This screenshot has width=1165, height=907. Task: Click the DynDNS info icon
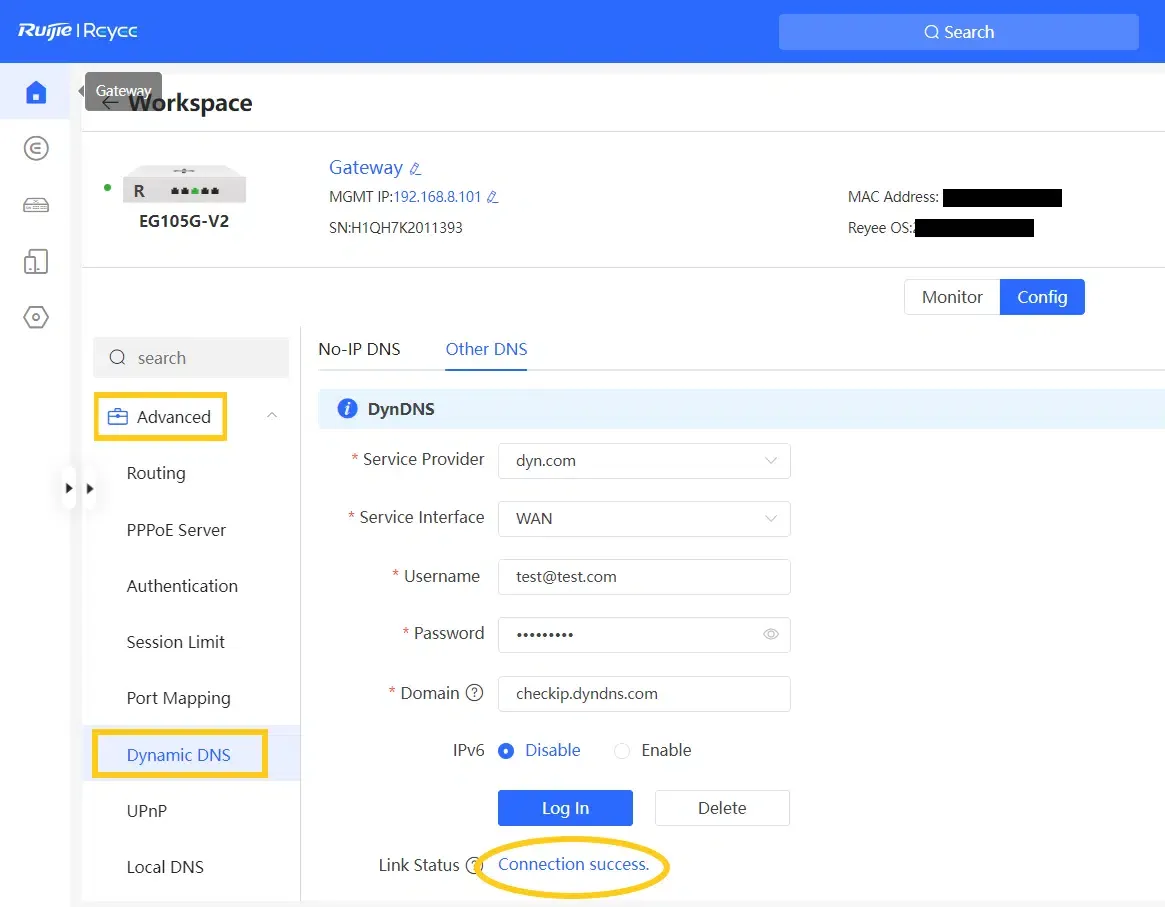[347, 409]
